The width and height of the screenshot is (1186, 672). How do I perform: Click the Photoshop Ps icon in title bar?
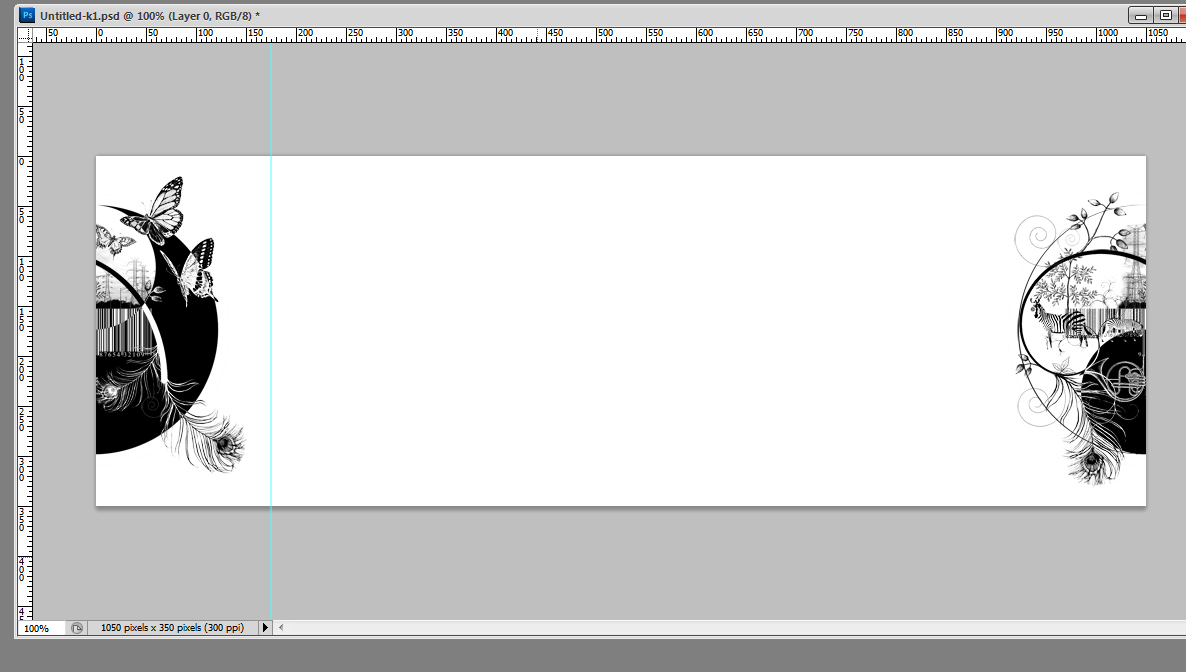pyautogui.click(x=28, y=16)
